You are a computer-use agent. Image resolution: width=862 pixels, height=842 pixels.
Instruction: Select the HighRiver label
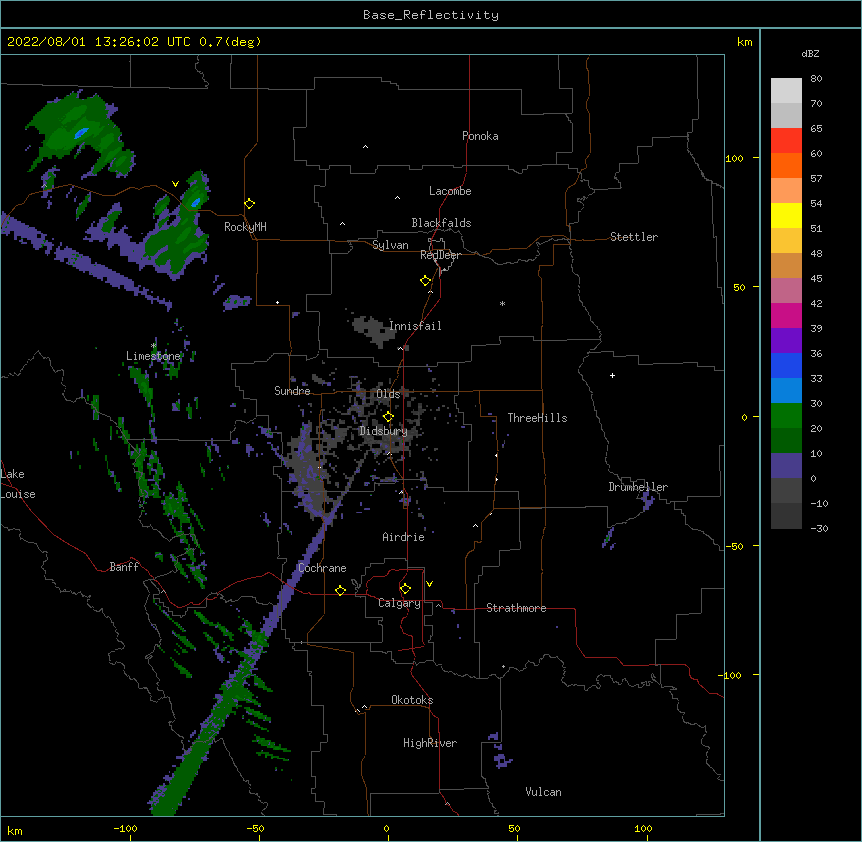pyautogui.click(x=430, y=743)
